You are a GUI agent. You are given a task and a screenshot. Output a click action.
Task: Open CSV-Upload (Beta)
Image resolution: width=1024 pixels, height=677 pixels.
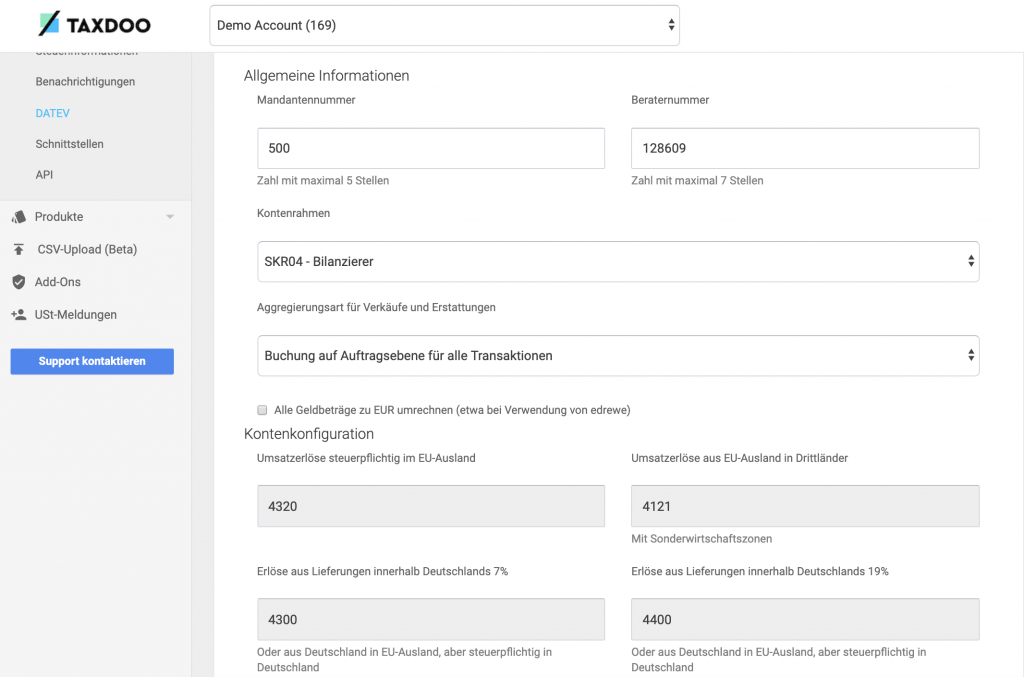[x=87, y=249]
